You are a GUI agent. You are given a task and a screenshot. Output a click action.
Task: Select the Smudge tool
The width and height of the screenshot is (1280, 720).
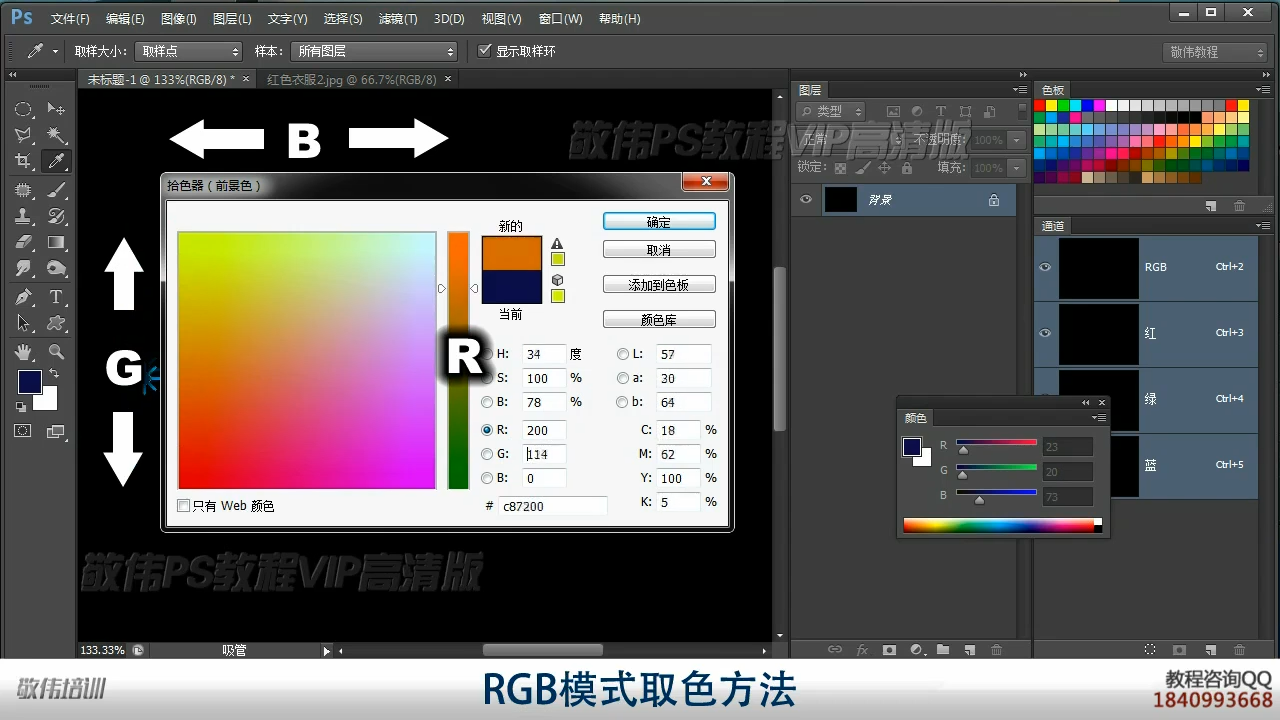(23, 268)
